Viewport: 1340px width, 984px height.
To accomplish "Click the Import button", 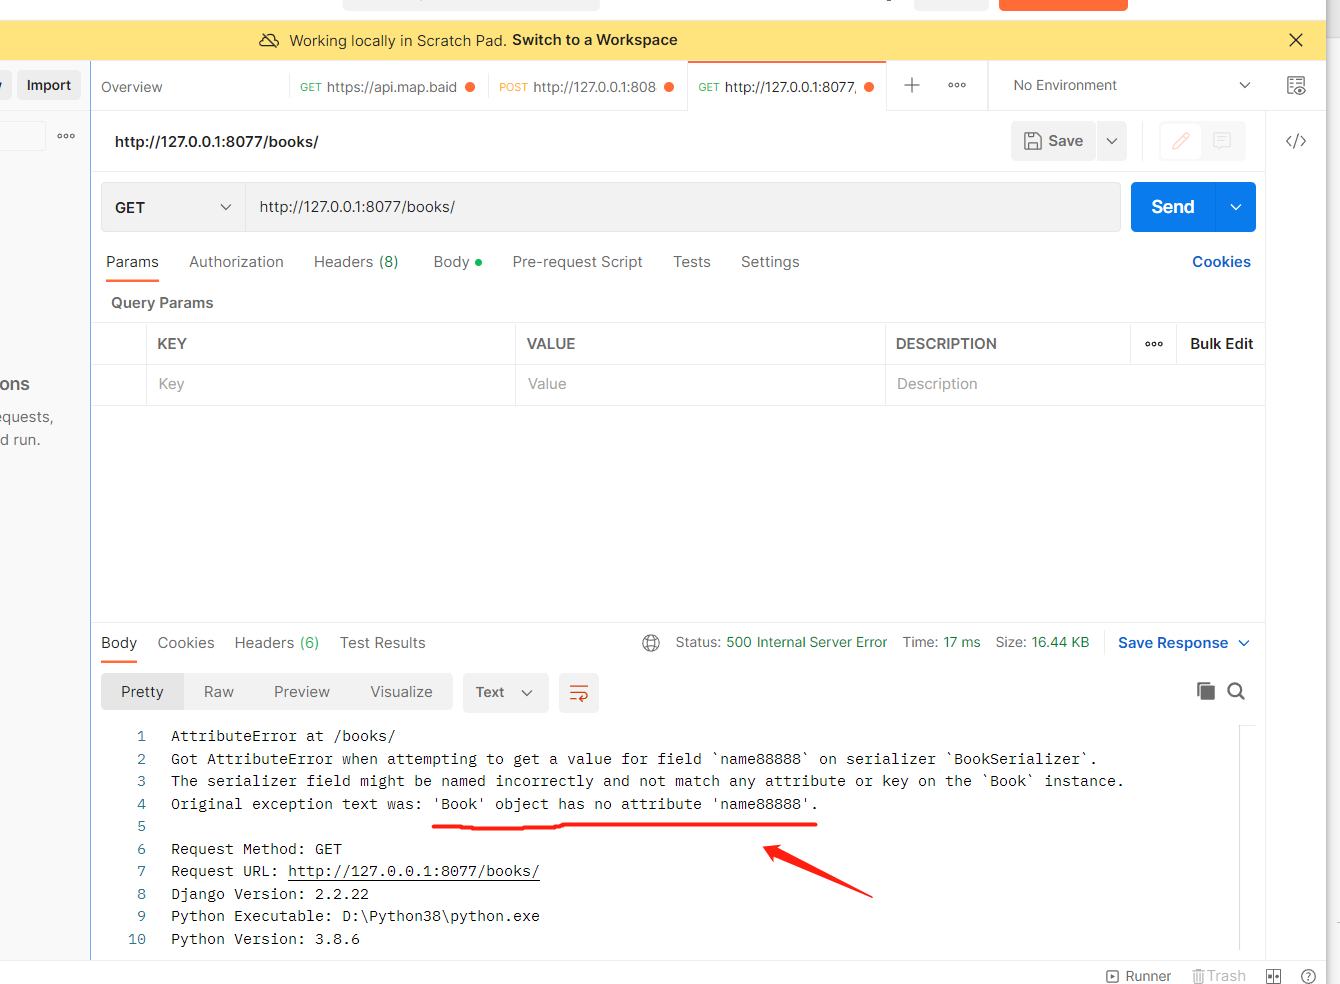I will tap(49, 85).
